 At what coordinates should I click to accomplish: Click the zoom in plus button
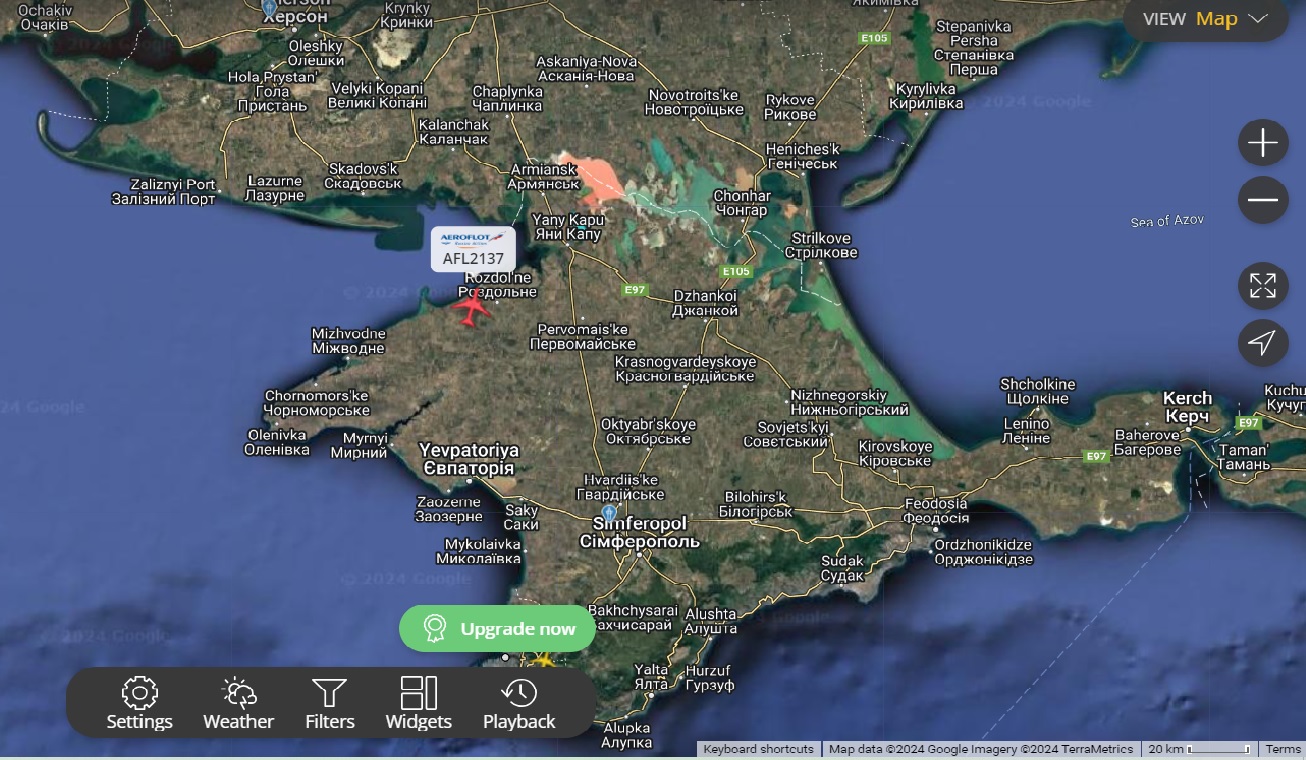point(1262,144)
